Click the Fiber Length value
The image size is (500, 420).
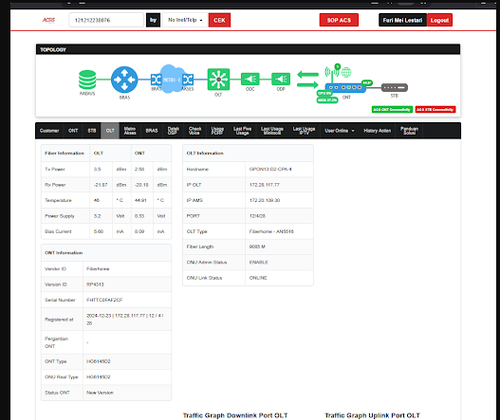point(257,247)
